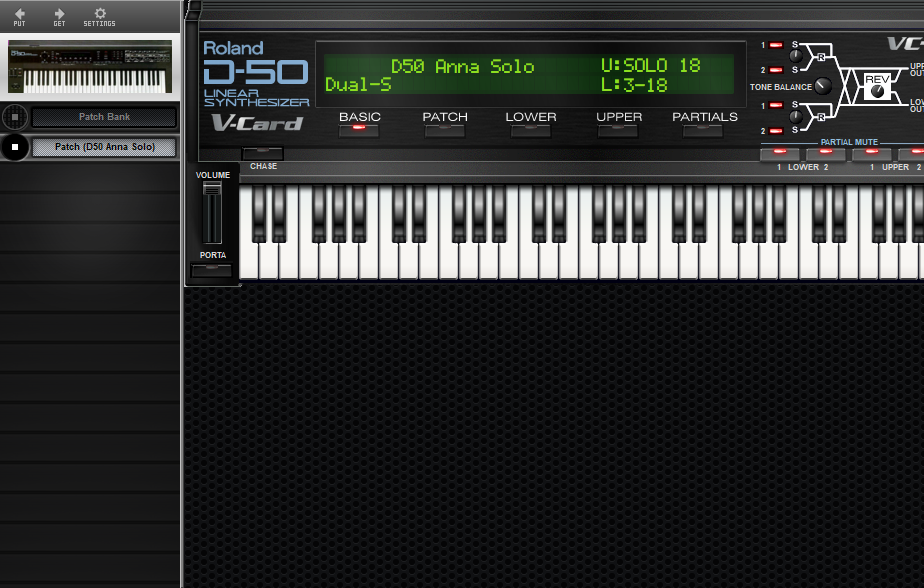Toggle partial 2 LED above Tone Balance
The image size is (924, 588).
coord(776,70)
